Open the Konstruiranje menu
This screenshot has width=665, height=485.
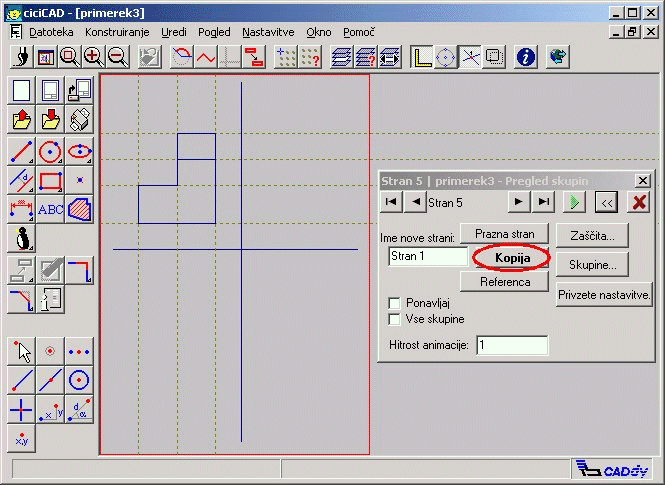point(117,32)
